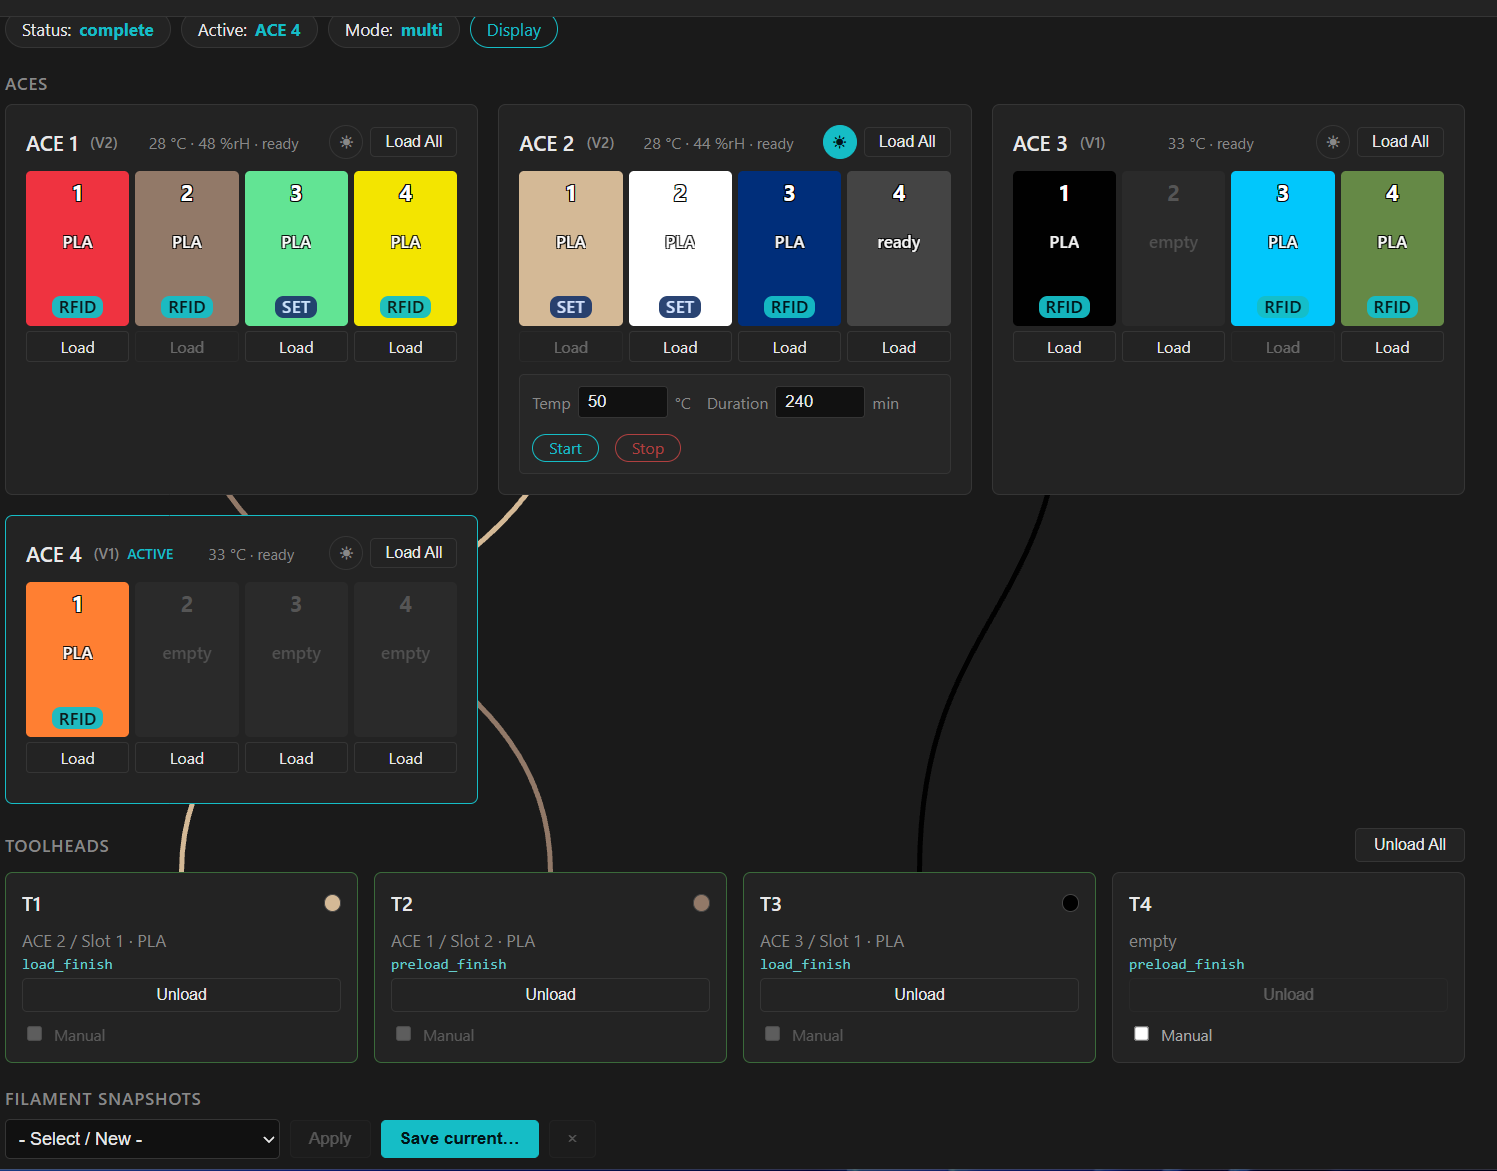Stop the ACE 2 dryer
The height and width of the screenshot is (1171, 1497).
(x=648, y=448)
